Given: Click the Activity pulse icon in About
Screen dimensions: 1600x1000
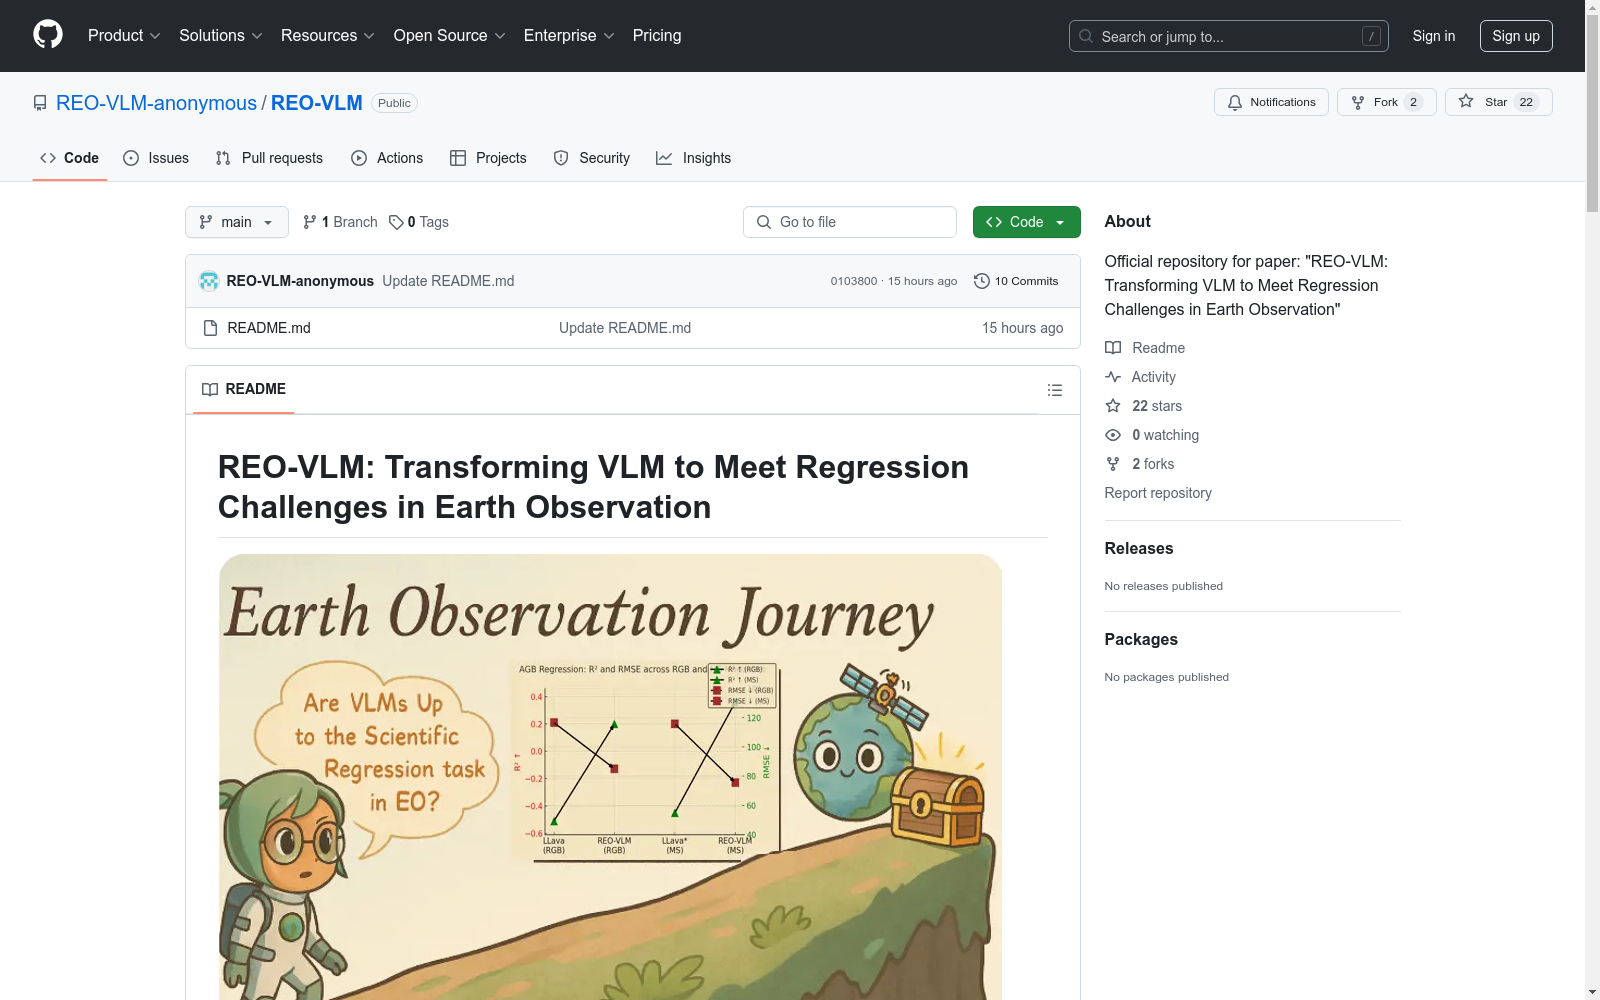Looking at the screenshot, I should 1113,377.
